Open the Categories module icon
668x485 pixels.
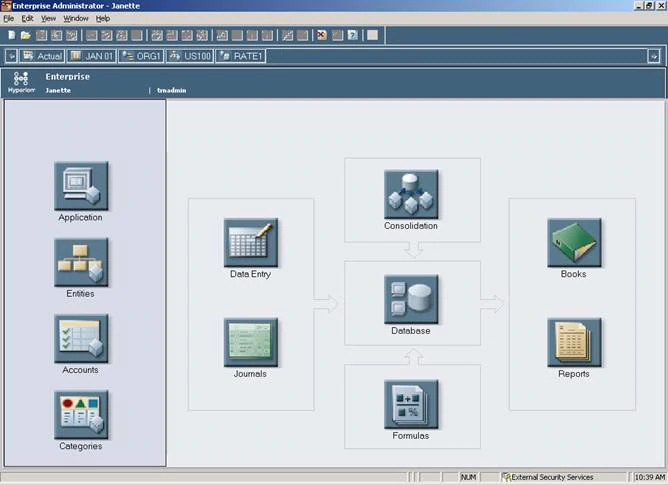click(x=81, y=415)
